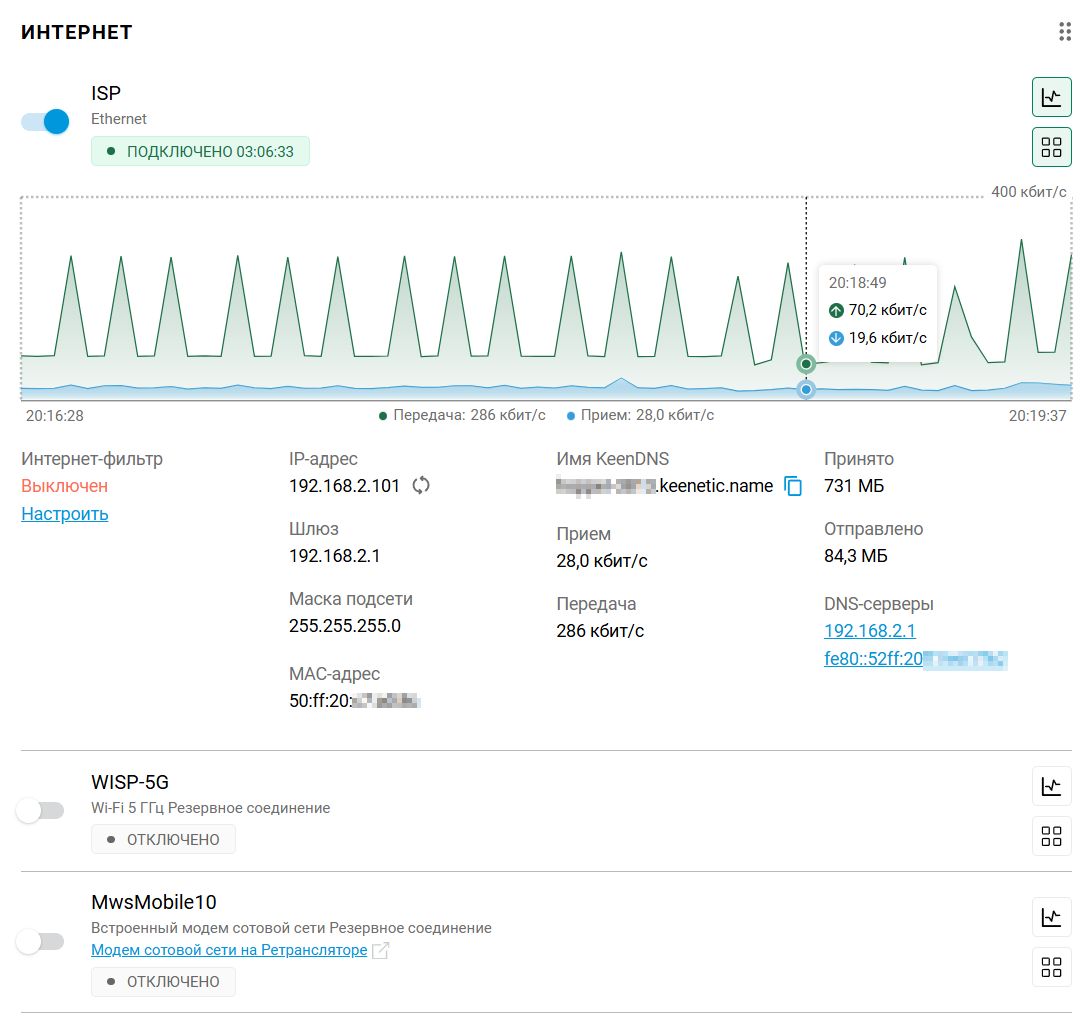Copy the KeenDNS name to clipboard
The height and width of the screenshot is (1021, 1090).
793,487
